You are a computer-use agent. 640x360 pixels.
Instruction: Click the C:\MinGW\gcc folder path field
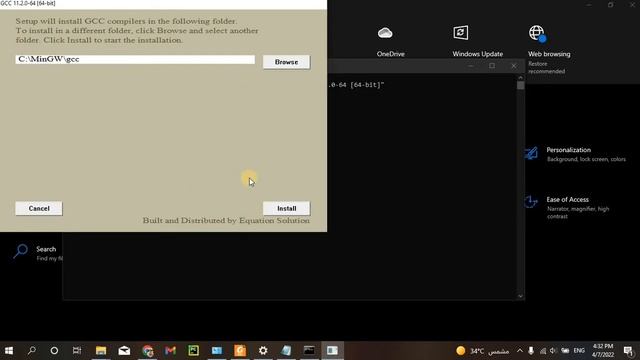pos(135,59)
